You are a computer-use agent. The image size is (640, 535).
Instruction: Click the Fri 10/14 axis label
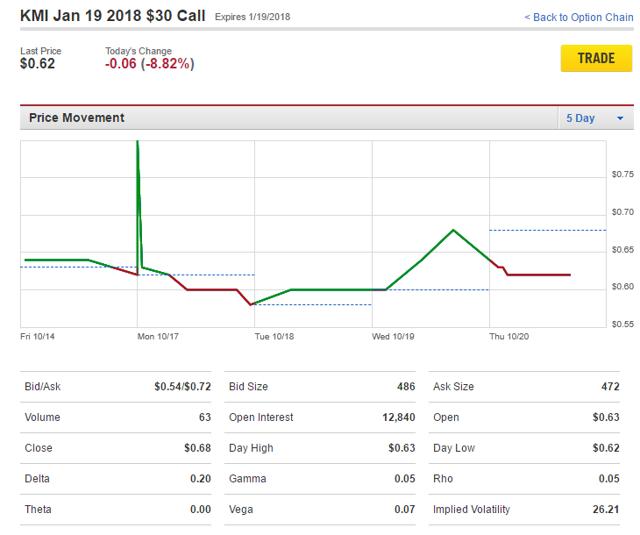tap(37, 336)
